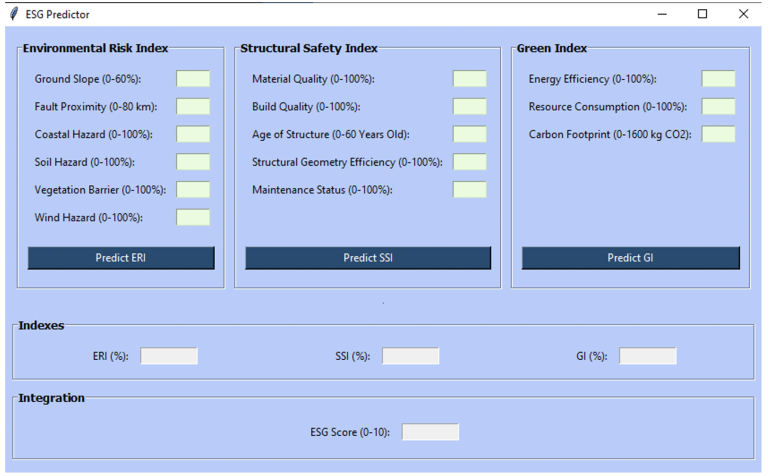Run the Predict GI button
Viewport: 768px width, 476px height.
(630, 258)
